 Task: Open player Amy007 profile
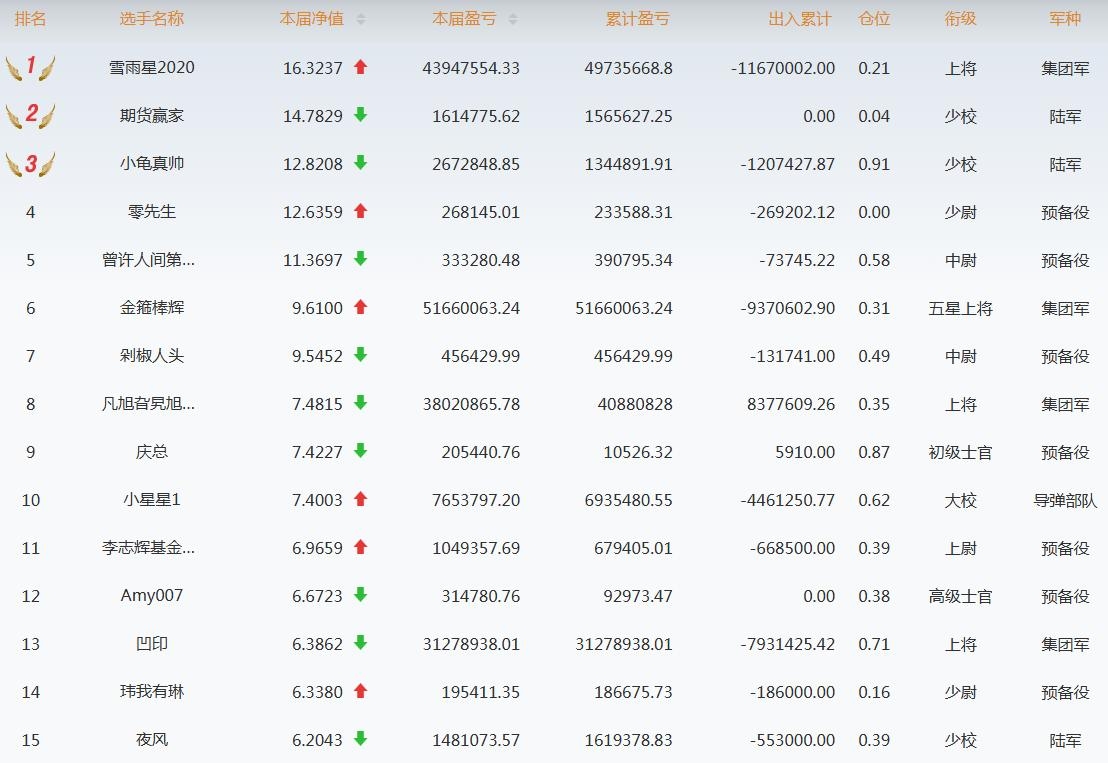pyautogui.click(x=152, y=596)
